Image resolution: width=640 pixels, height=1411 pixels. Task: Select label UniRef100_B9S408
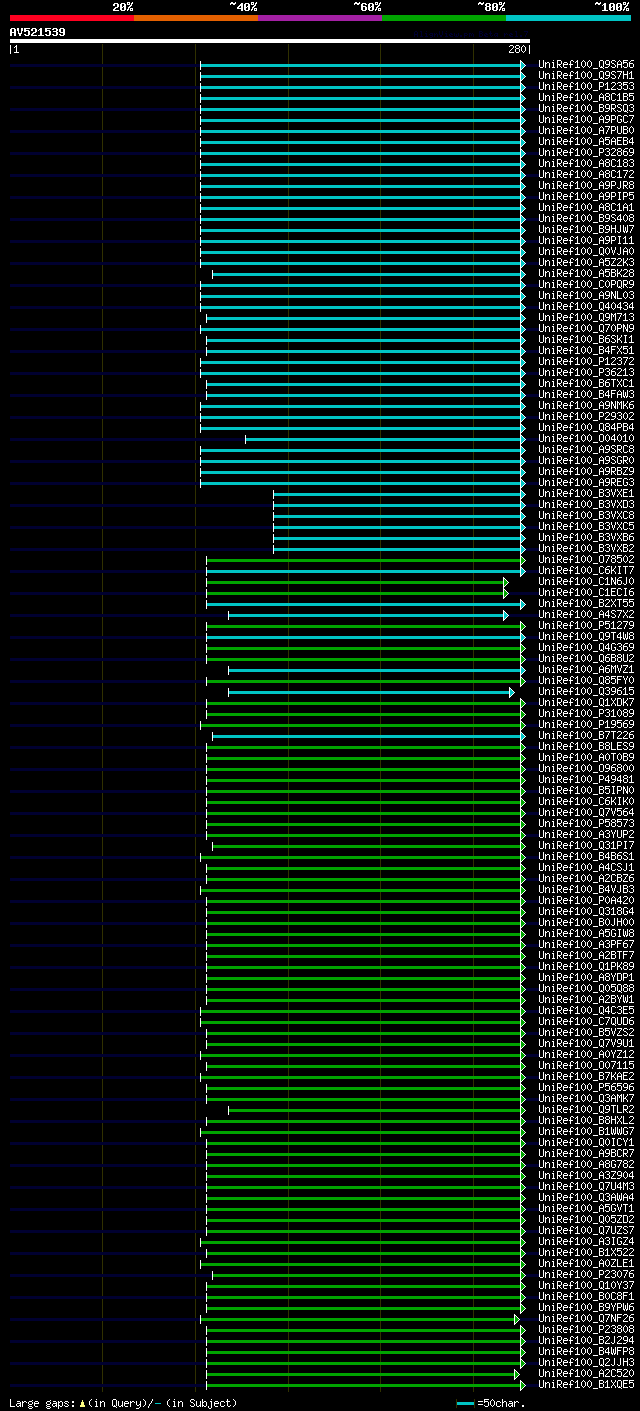[586, 218]
